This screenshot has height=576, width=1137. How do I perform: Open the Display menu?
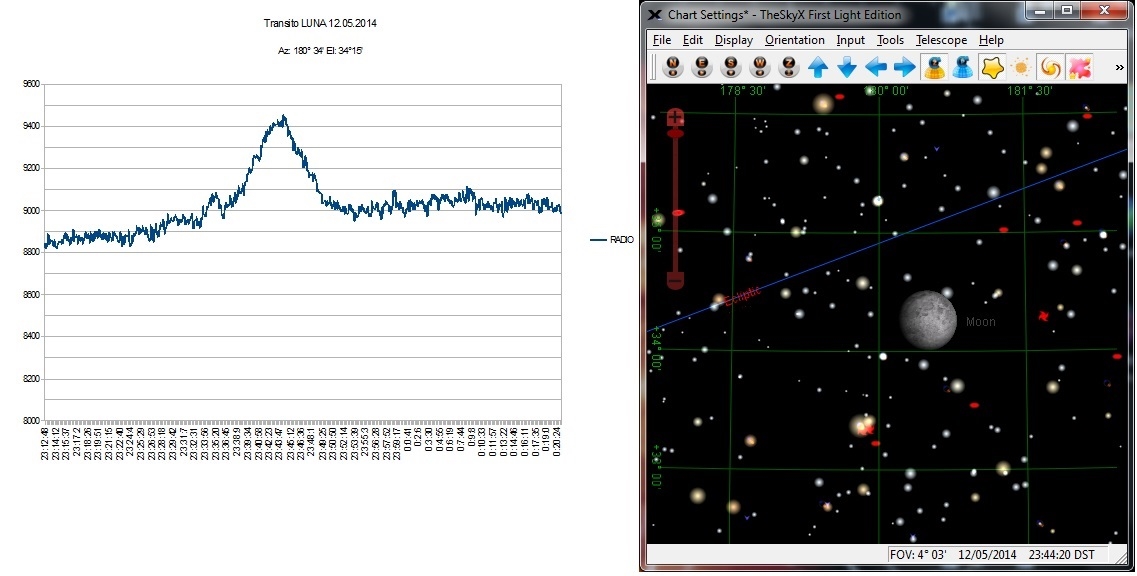tap(734, 40)
